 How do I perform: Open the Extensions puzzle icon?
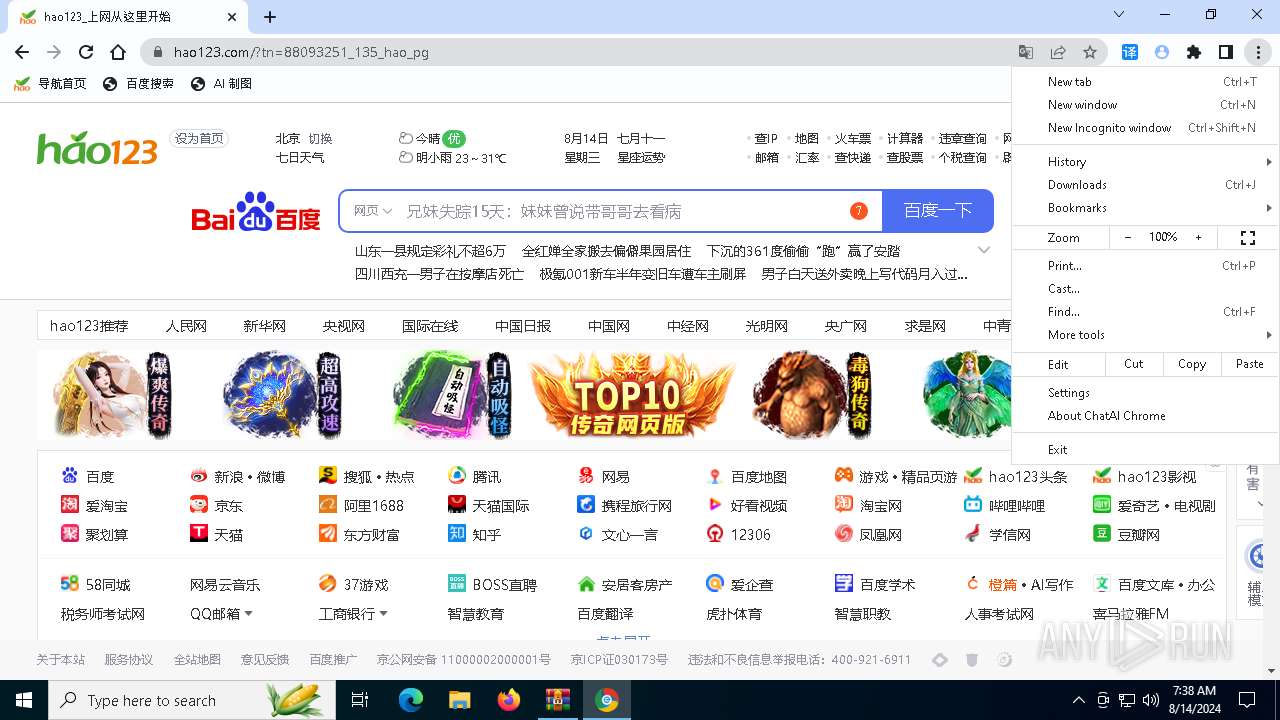[x=1193, y=52]
